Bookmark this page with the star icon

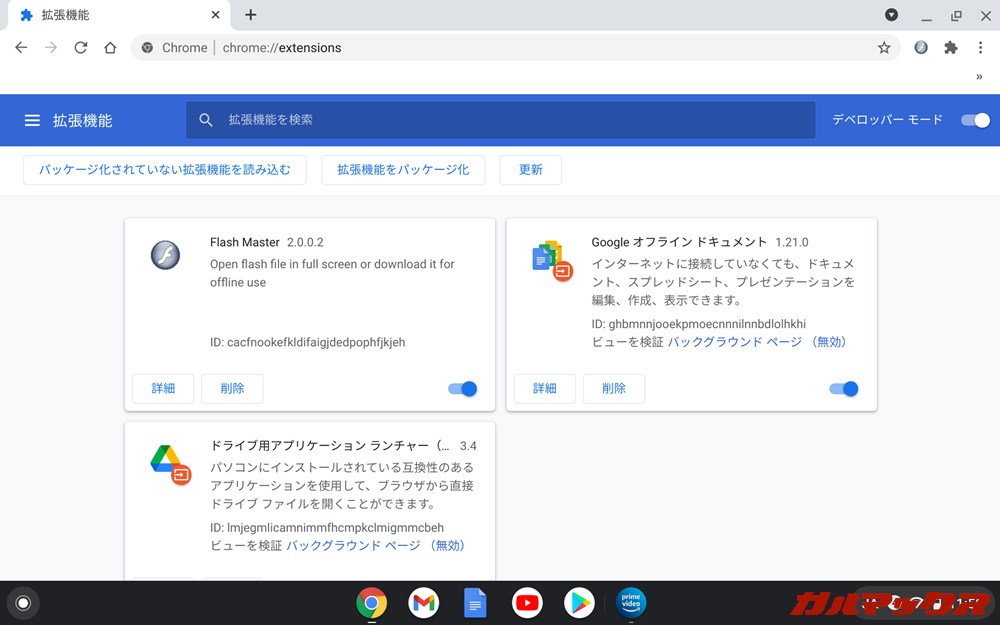pyautogui.click(x=883, y=47)
